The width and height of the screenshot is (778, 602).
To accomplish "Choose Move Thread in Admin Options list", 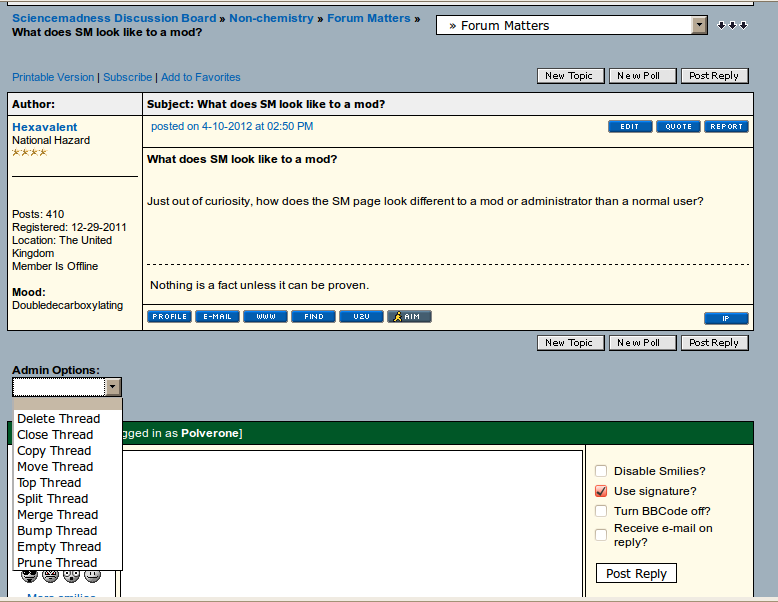I will 55,467.
